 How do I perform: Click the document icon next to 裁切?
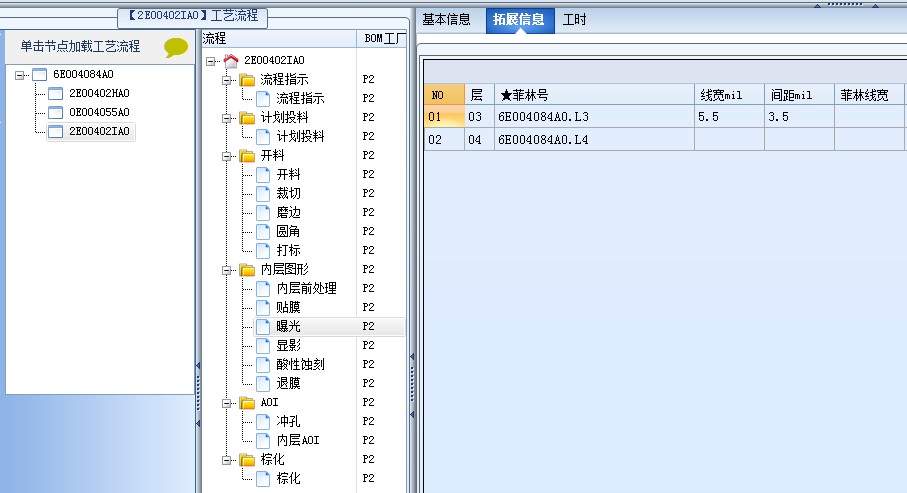tap(263, 194)
